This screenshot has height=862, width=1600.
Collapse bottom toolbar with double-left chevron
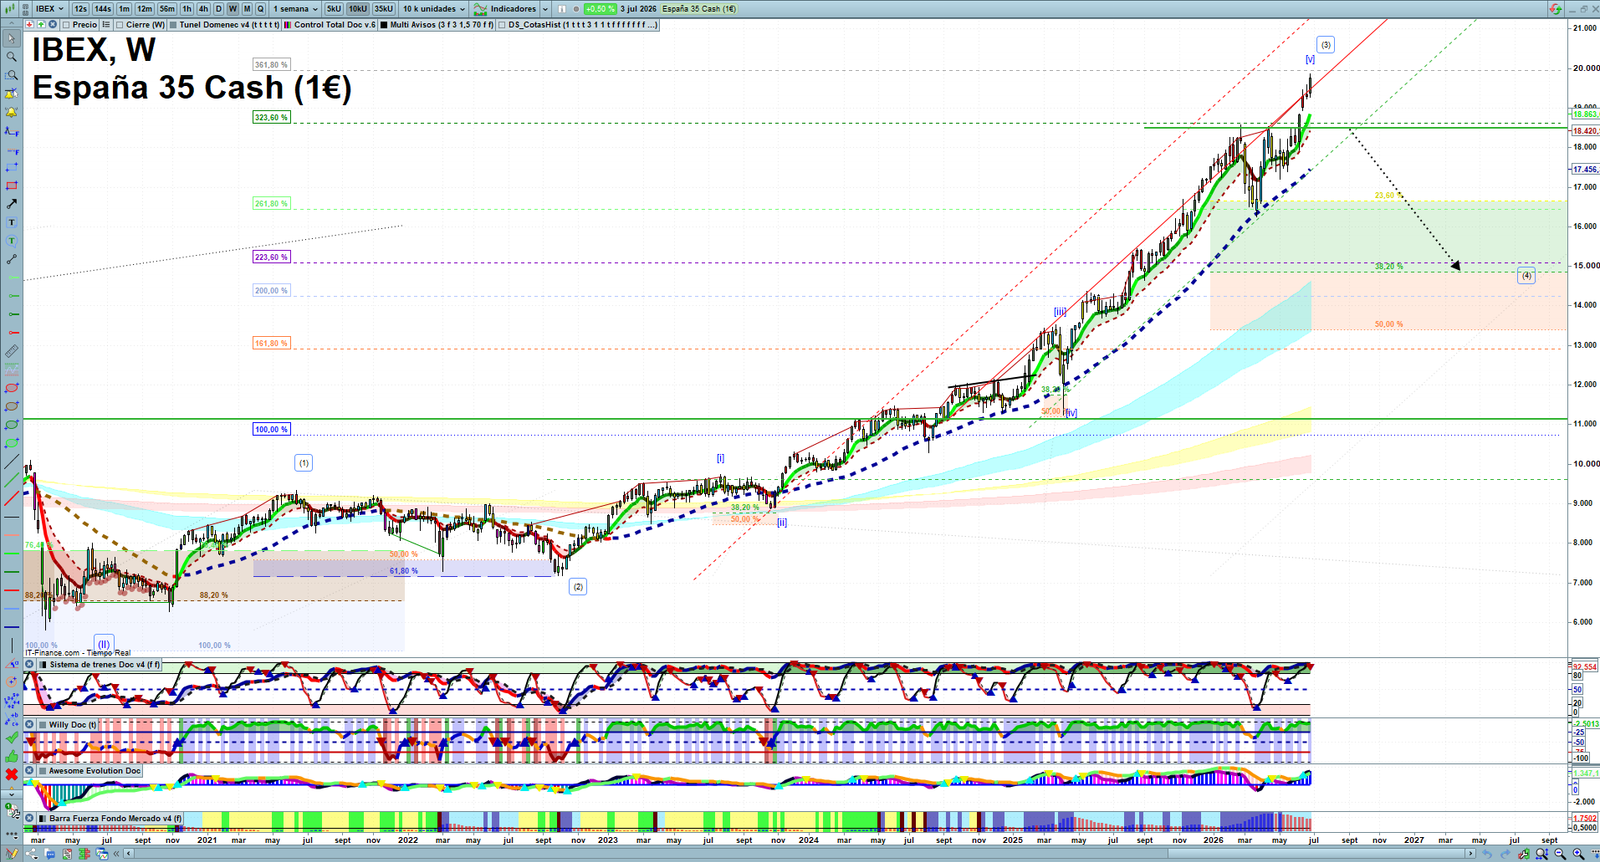(116, 854)
